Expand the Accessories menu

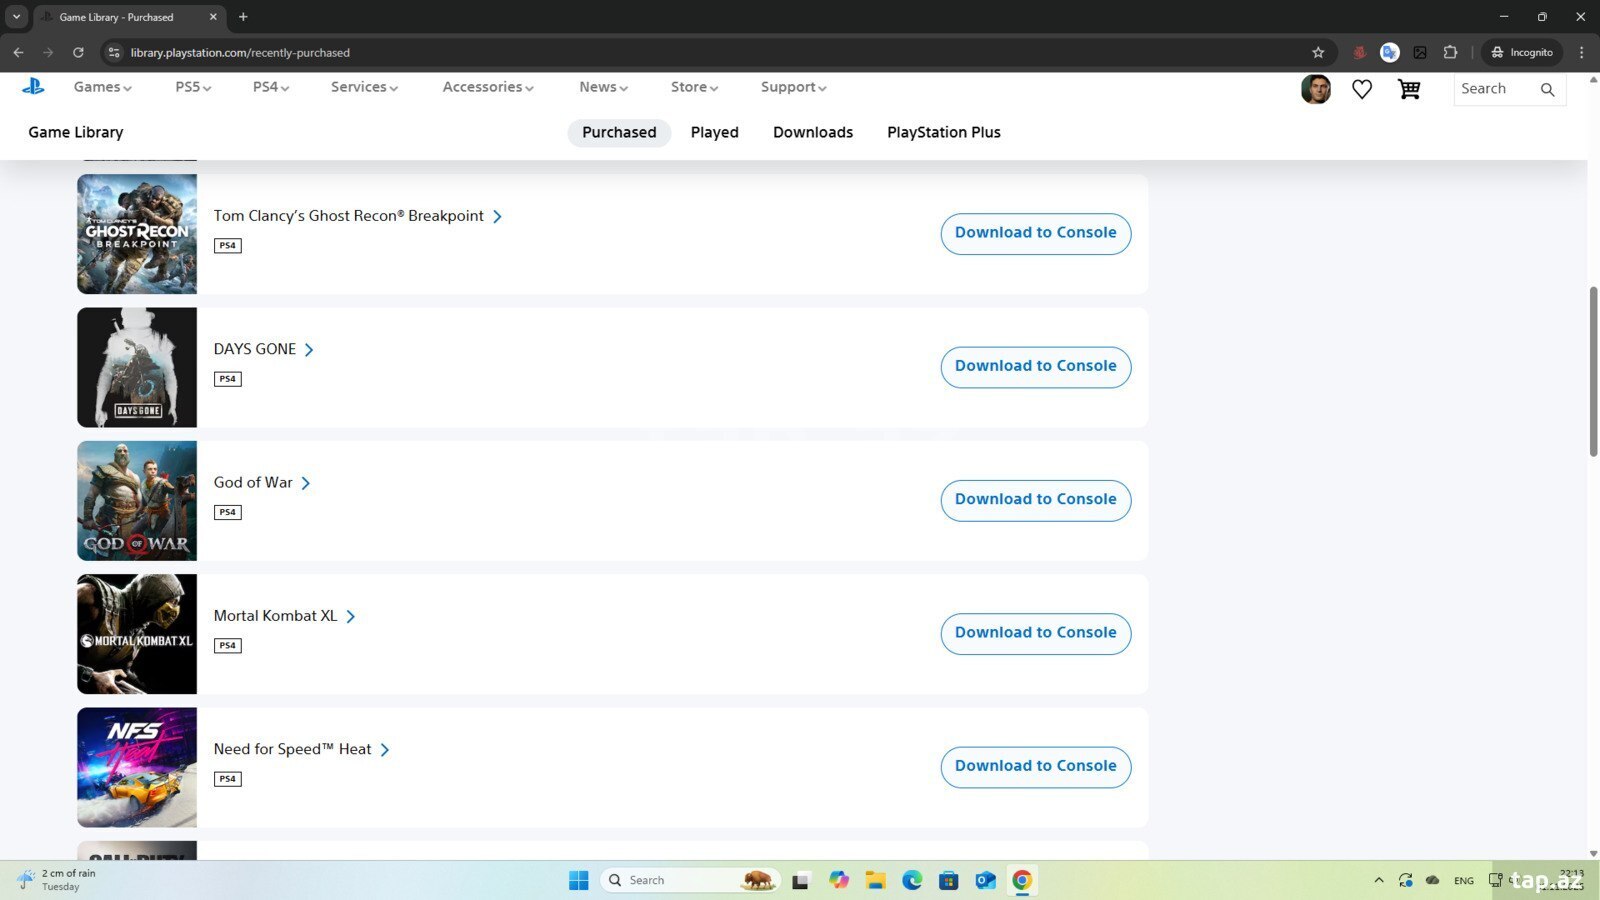[488, 87]
